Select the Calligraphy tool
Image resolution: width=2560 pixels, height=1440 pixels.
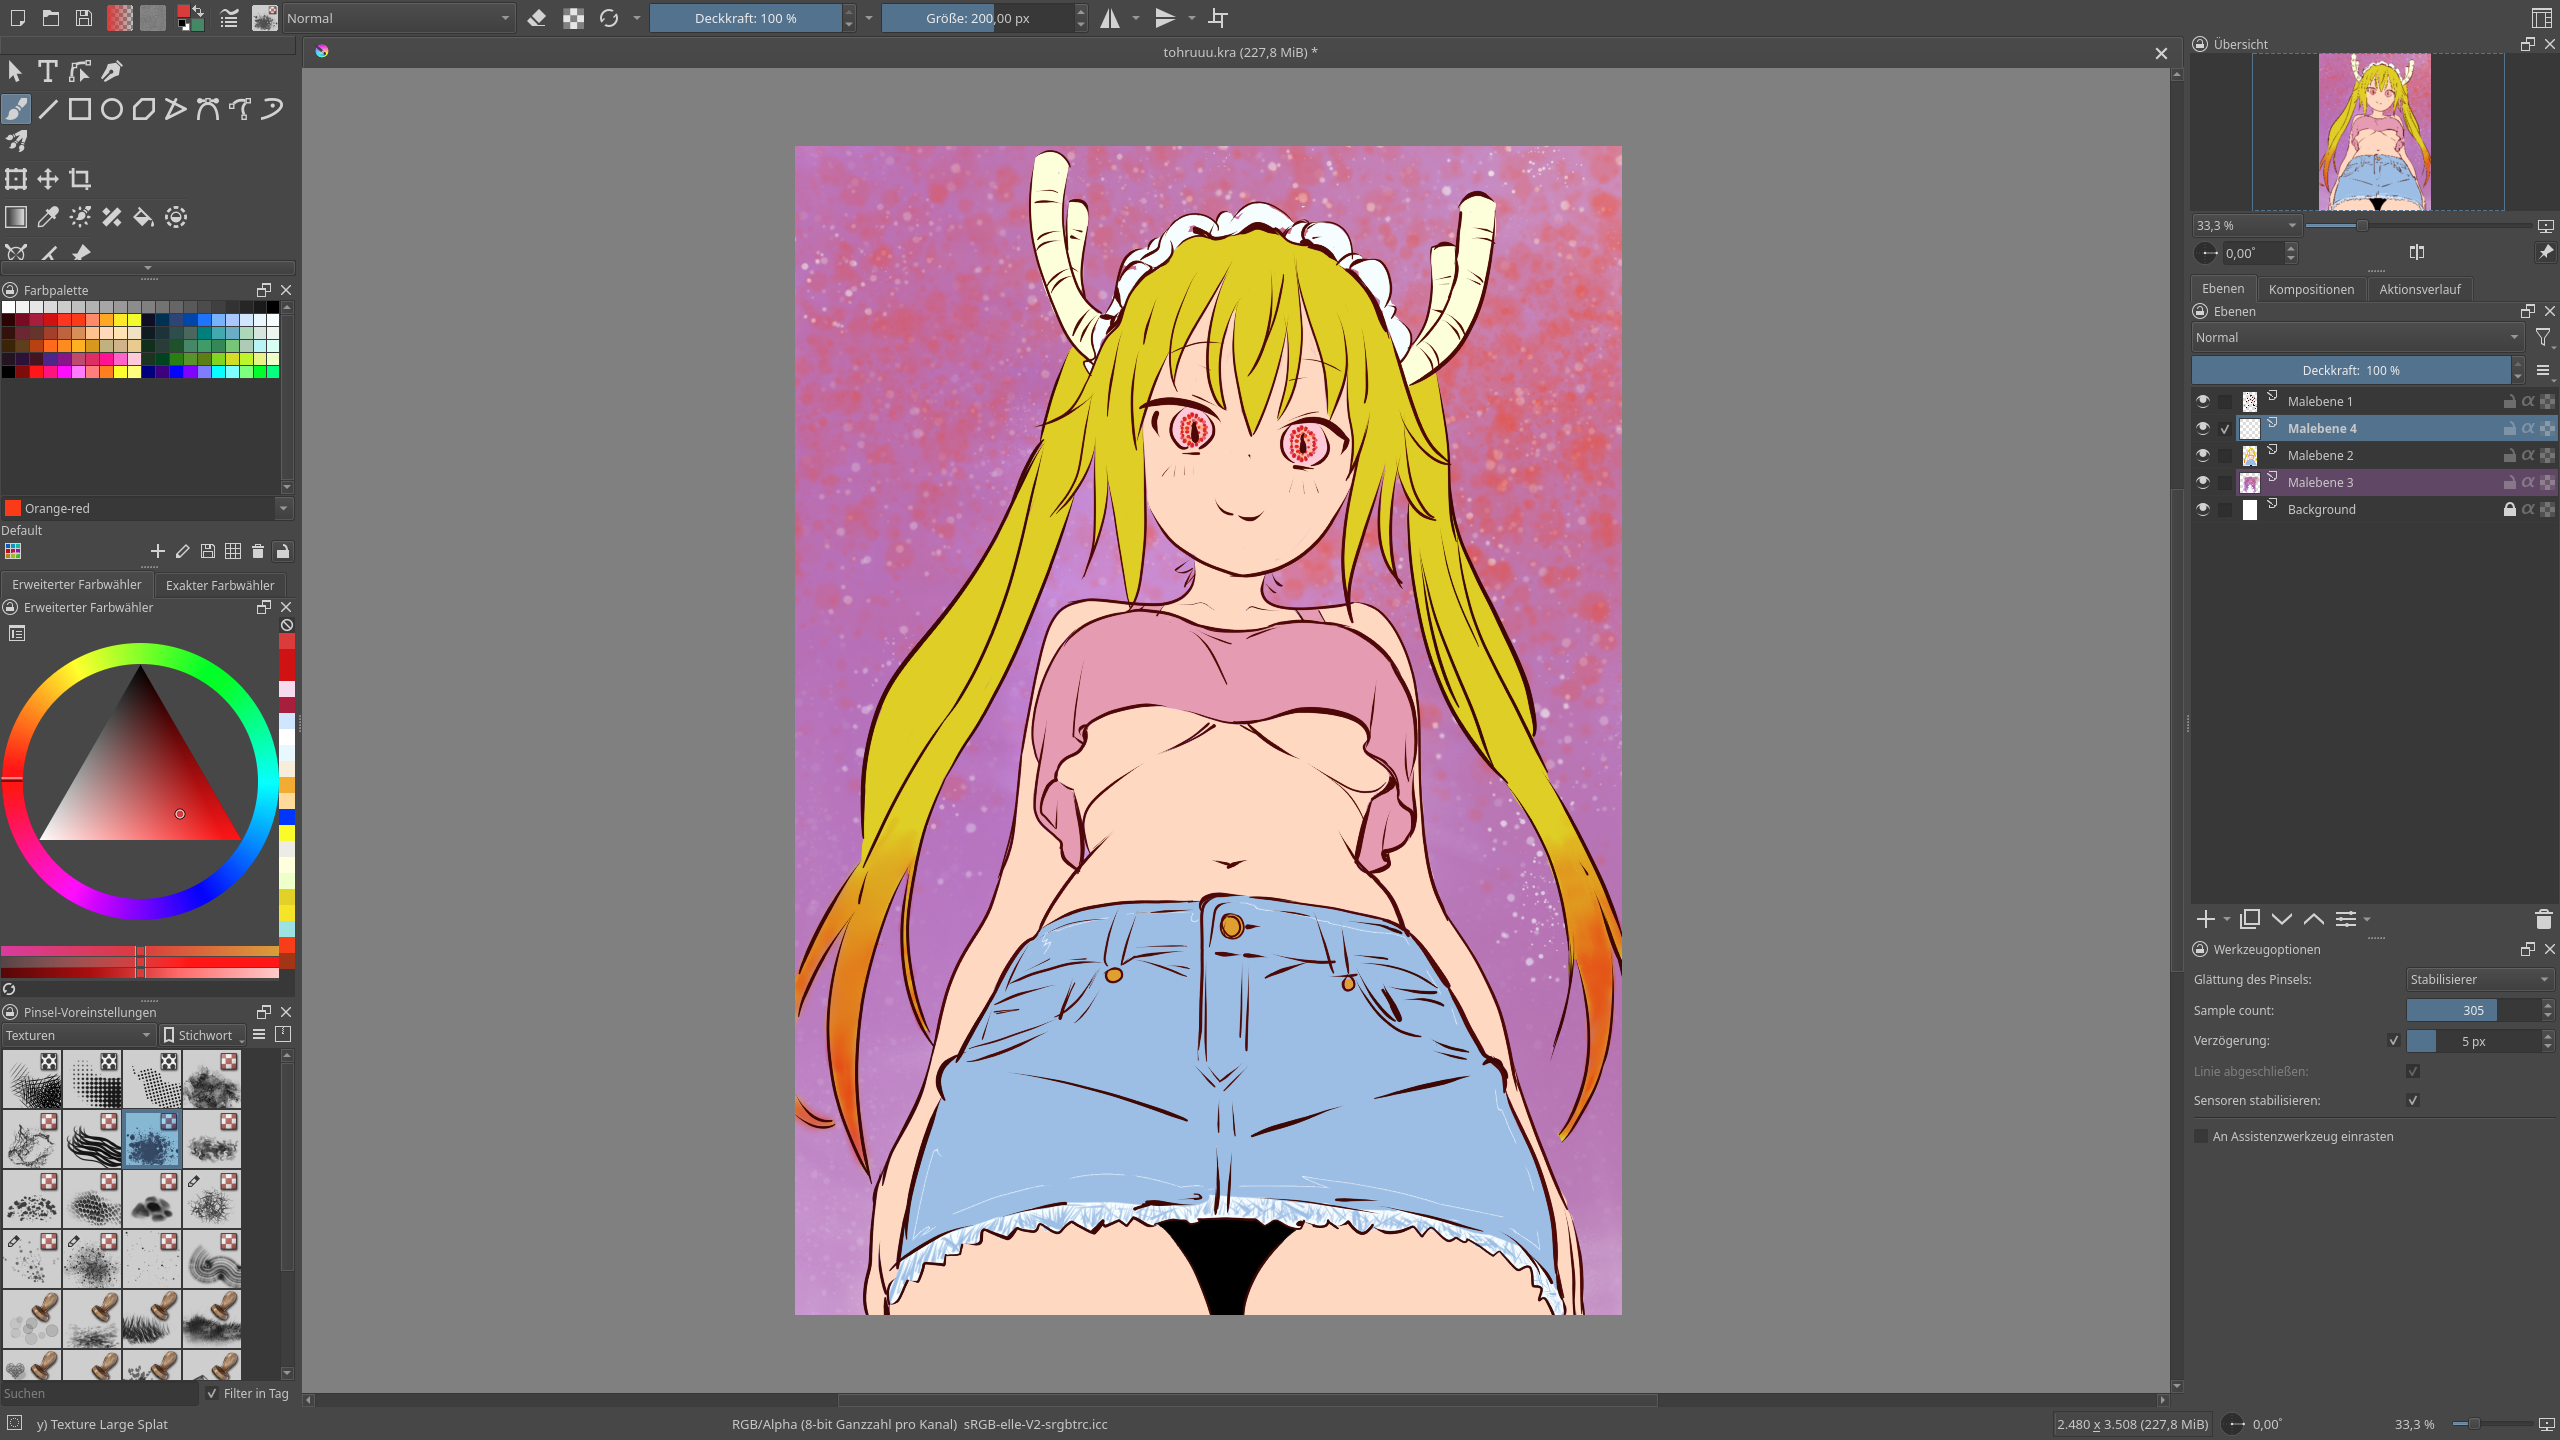(x=112, y=71)
